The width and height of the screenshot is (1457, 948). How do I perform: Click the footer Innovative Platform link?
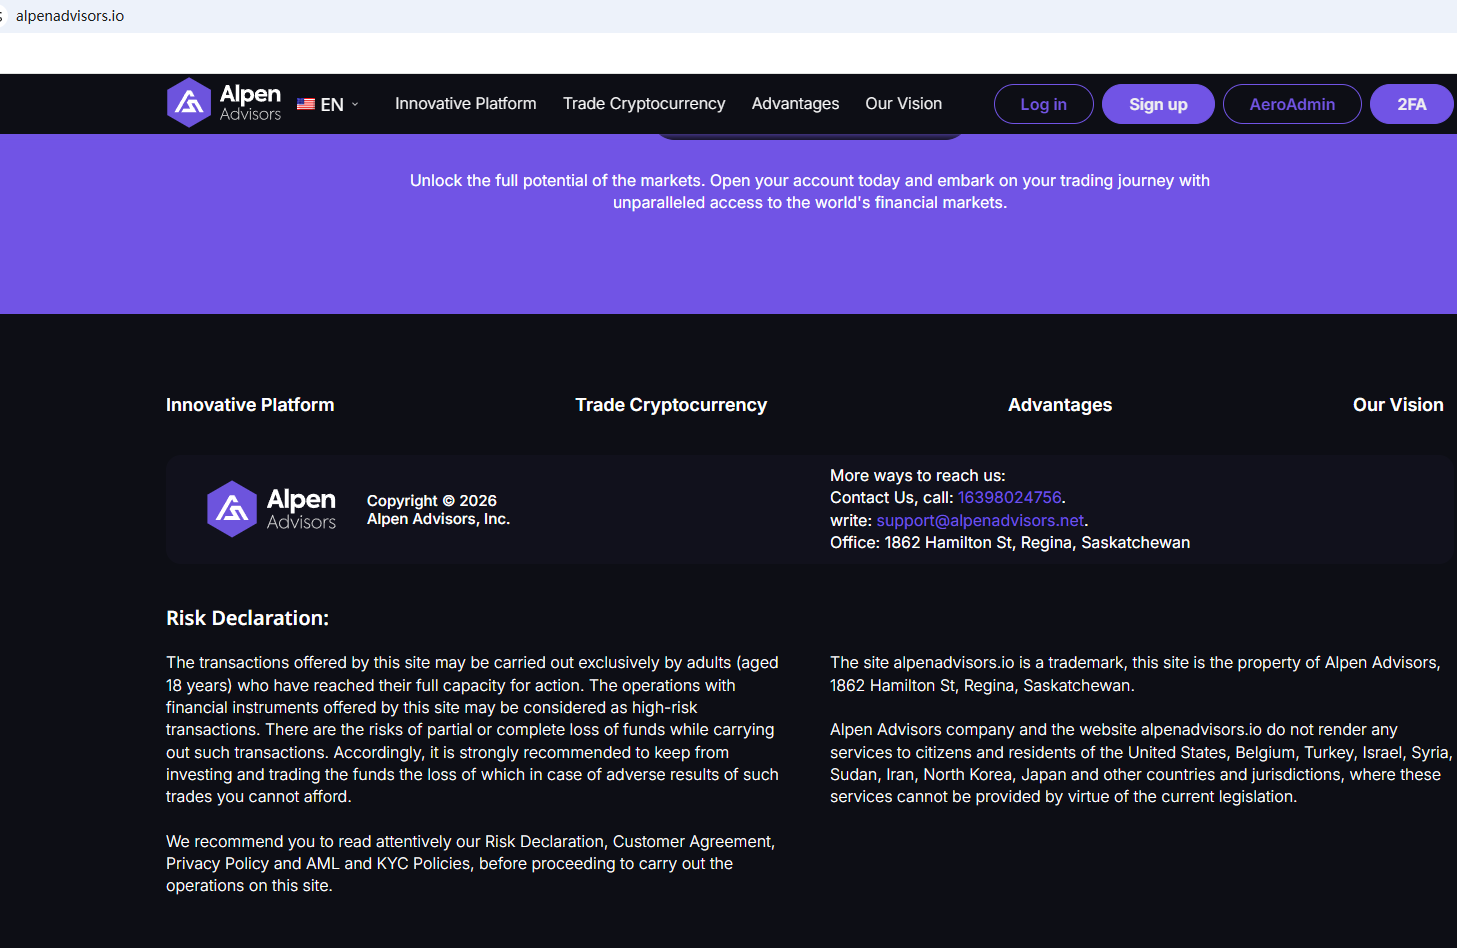pos(250,405)
